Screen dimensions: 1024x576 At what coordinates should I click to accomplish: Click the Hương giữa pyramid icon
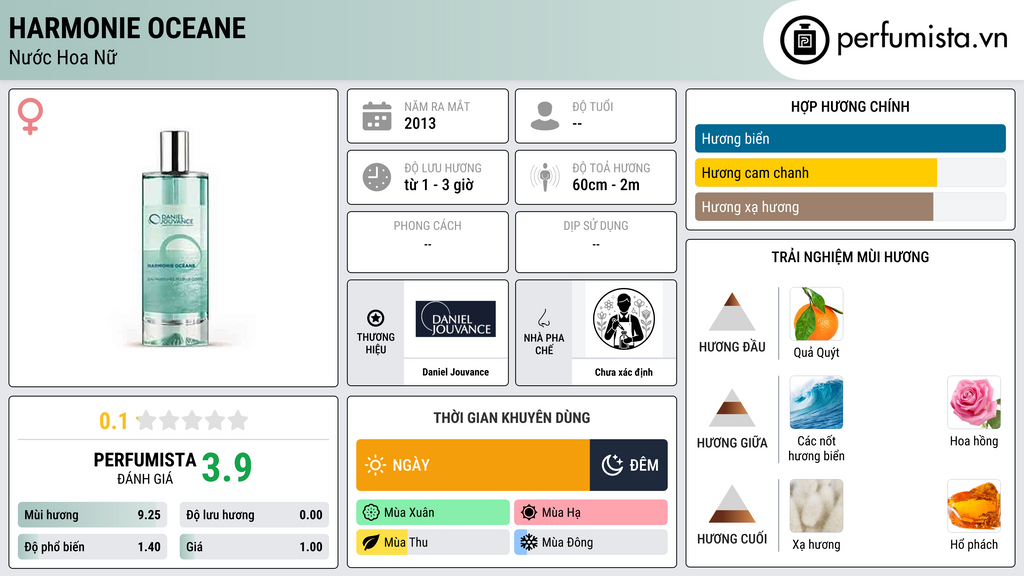tap(732, 408)
